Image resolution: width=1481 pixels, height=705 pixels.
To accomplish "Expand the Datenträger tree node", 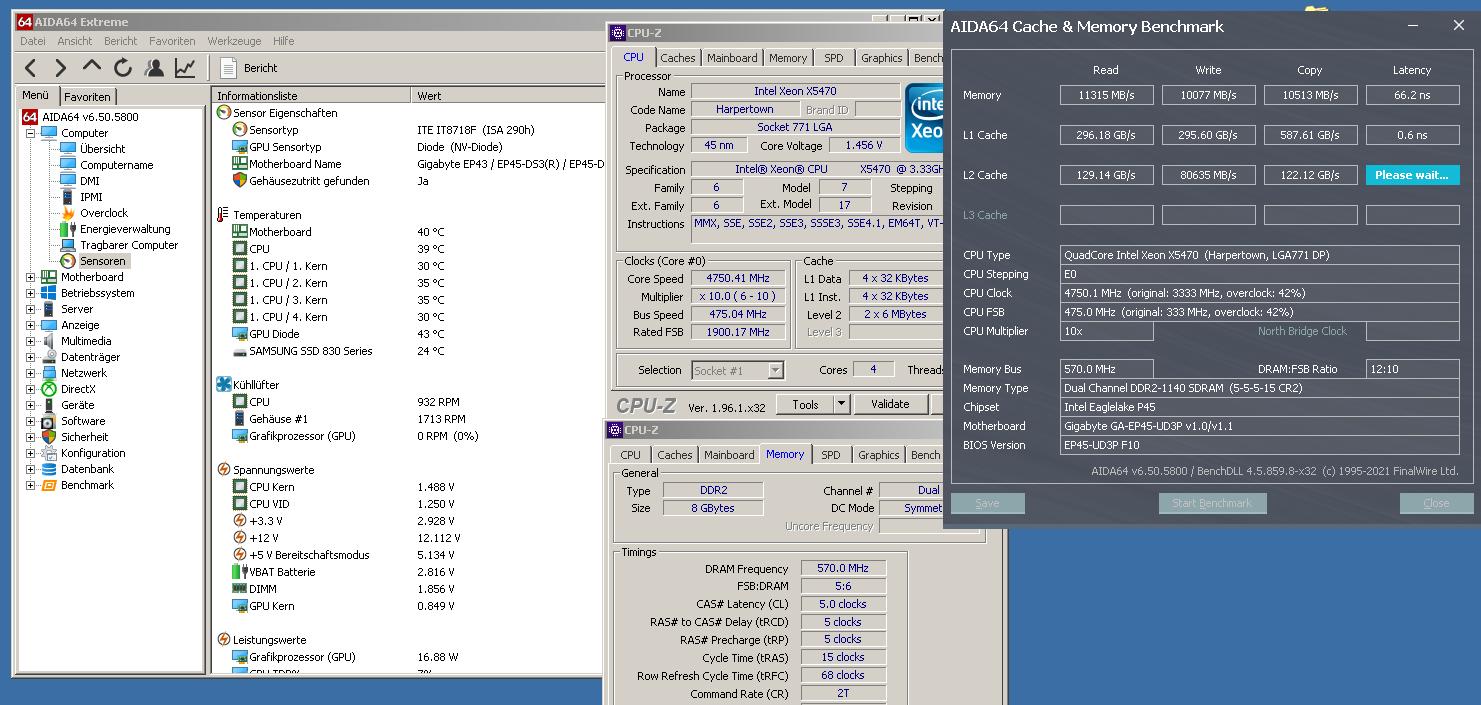I will click(x=30, y=357).
